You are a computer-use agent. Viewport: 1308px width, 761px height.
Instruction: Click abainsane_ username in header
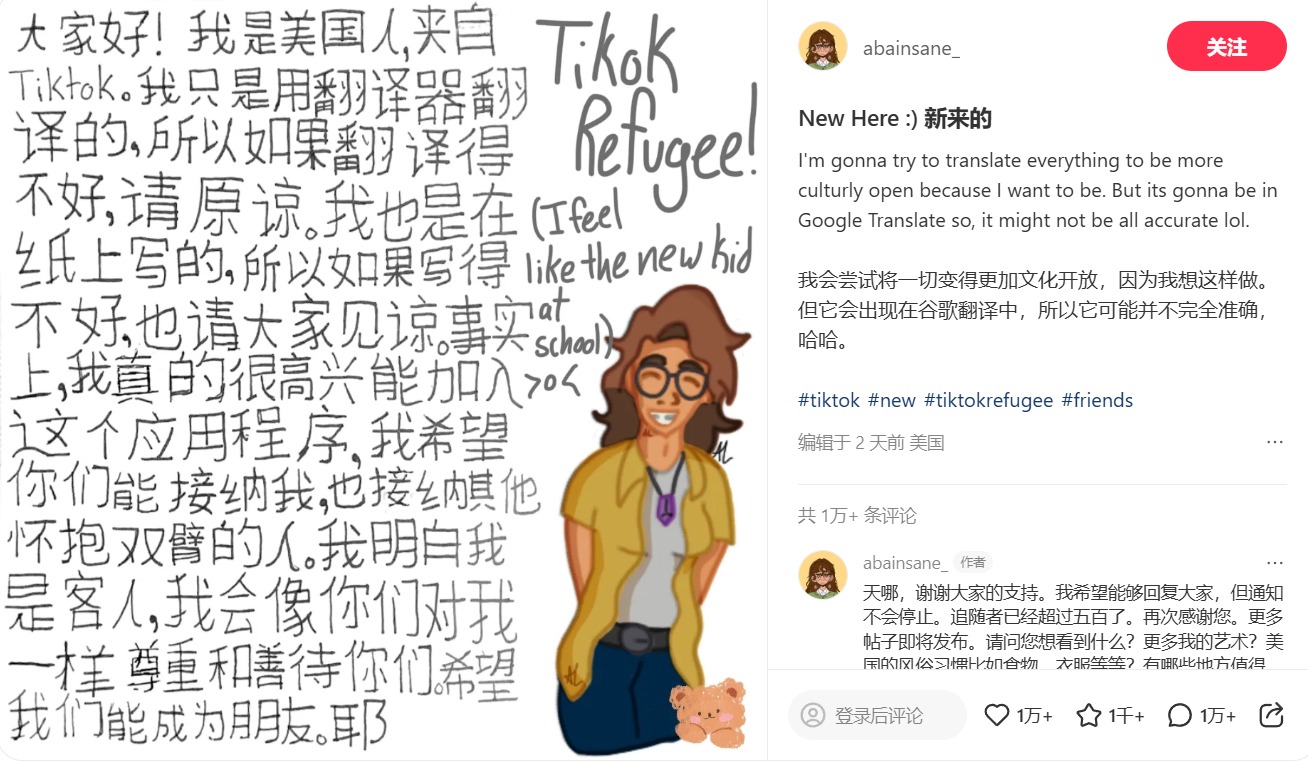click(911, 48)
